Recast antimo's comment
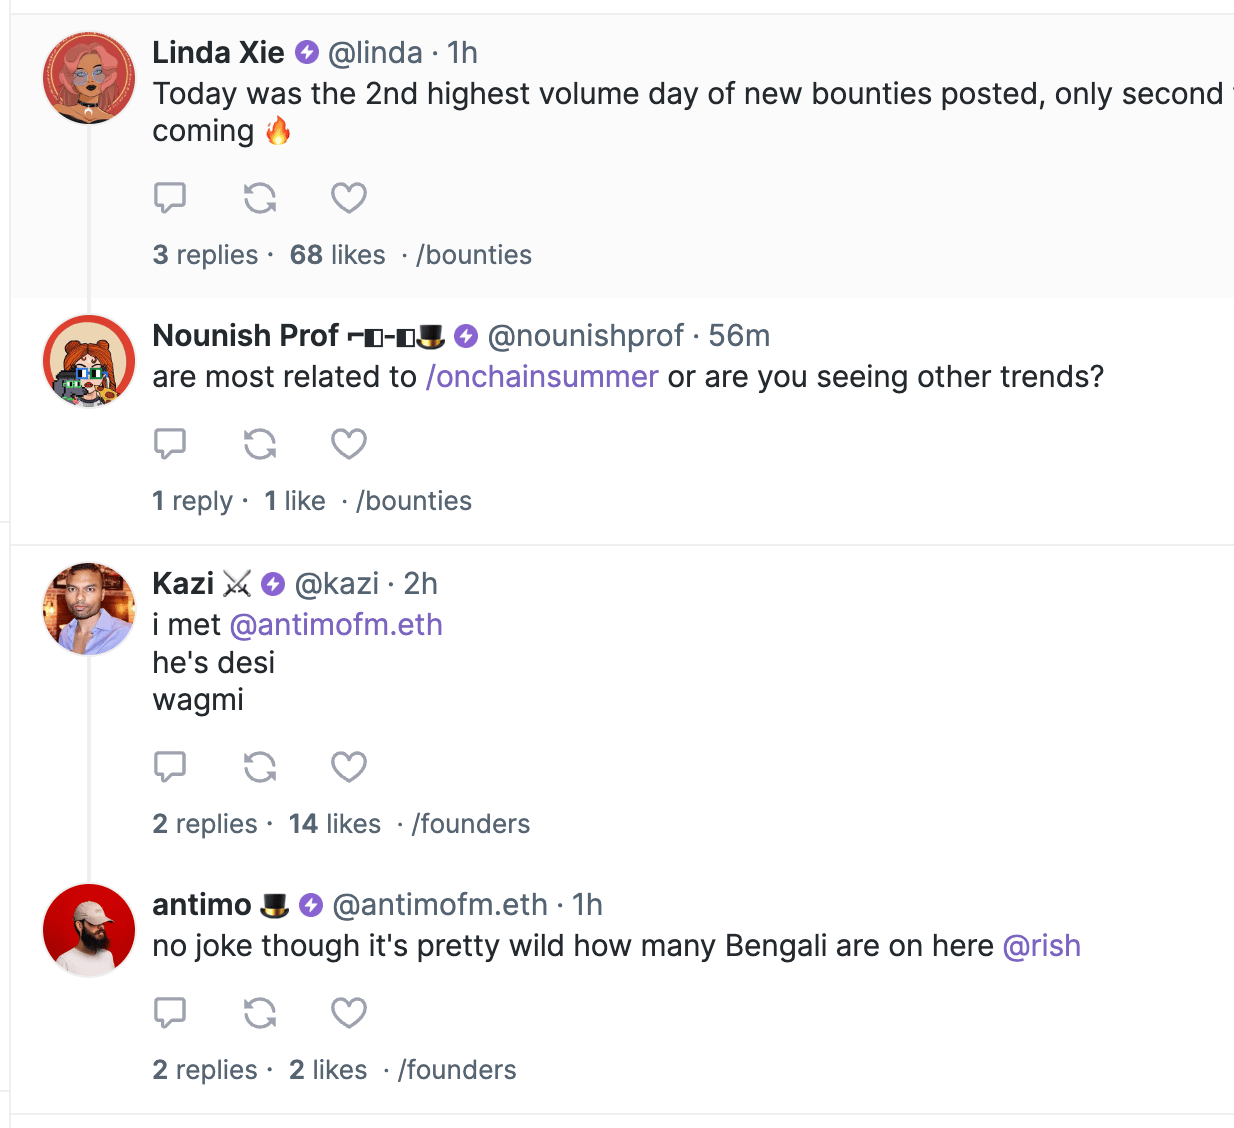This screenshot has width=1234, height=1128. click(x=260, y=1013)
